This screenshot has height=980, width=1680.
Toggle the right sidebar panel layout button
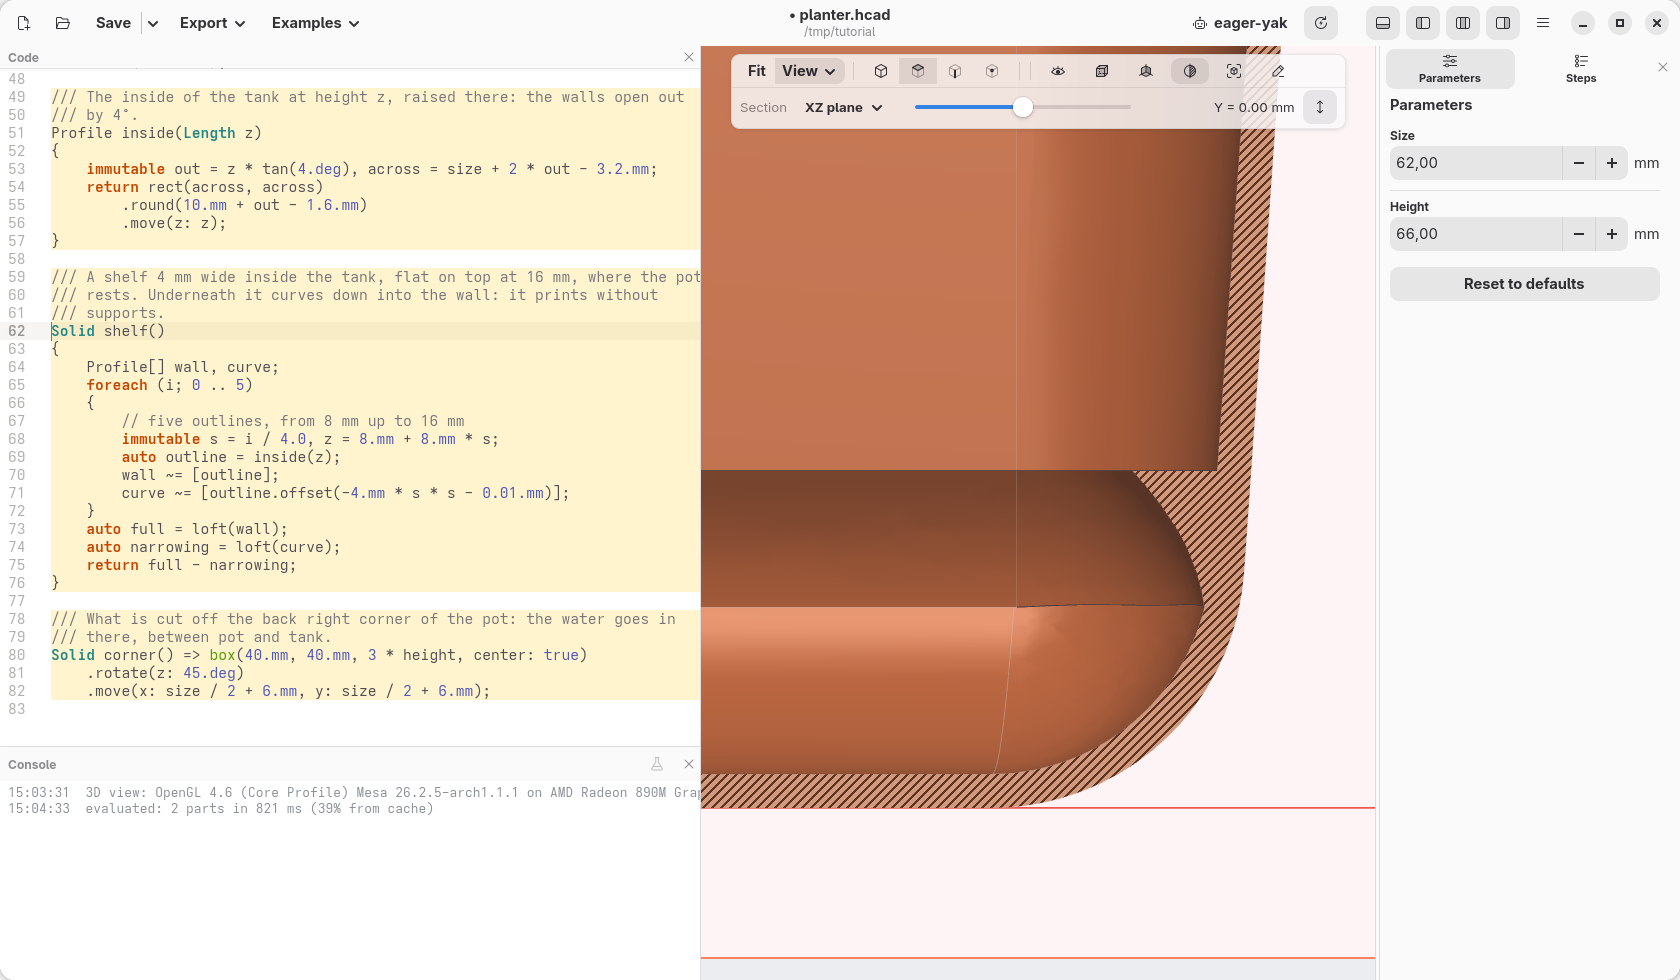pyautogui.click(x=1503, y=23)
